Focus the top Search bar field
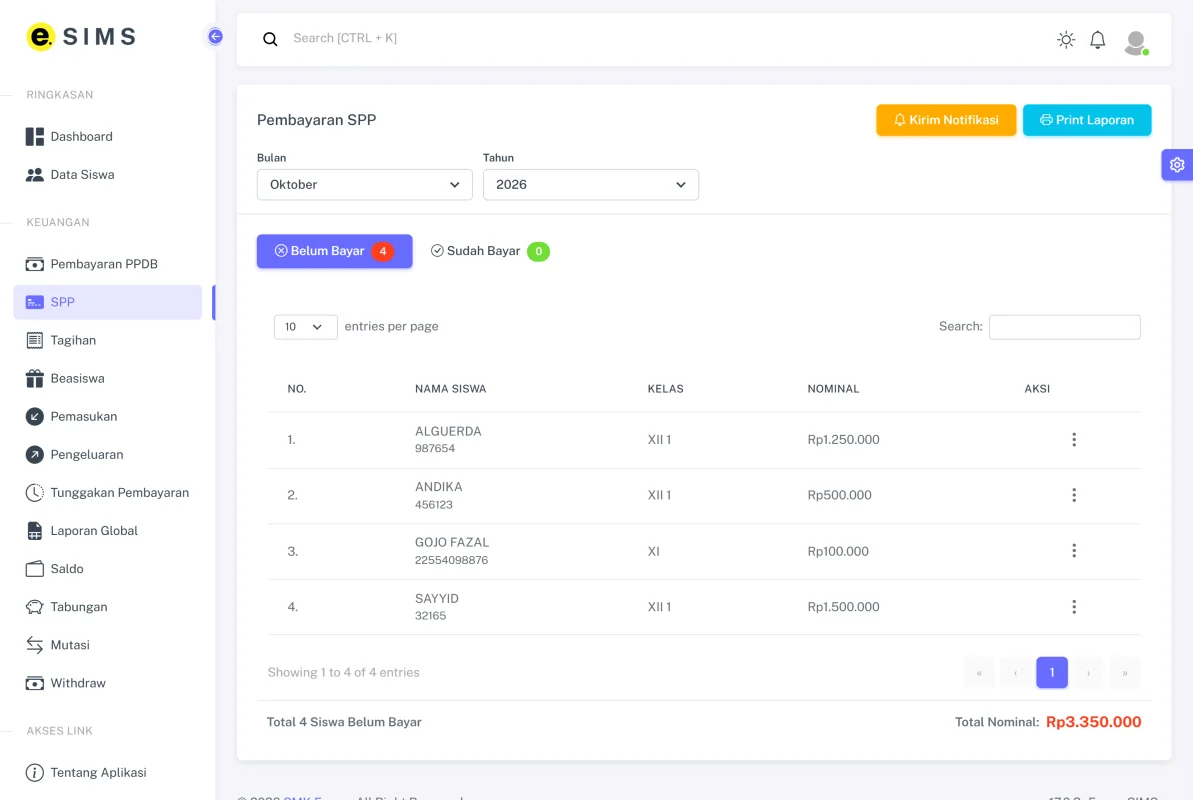Image resolution: width=1193 pixels, height=800 pixels. pos(662,38)
